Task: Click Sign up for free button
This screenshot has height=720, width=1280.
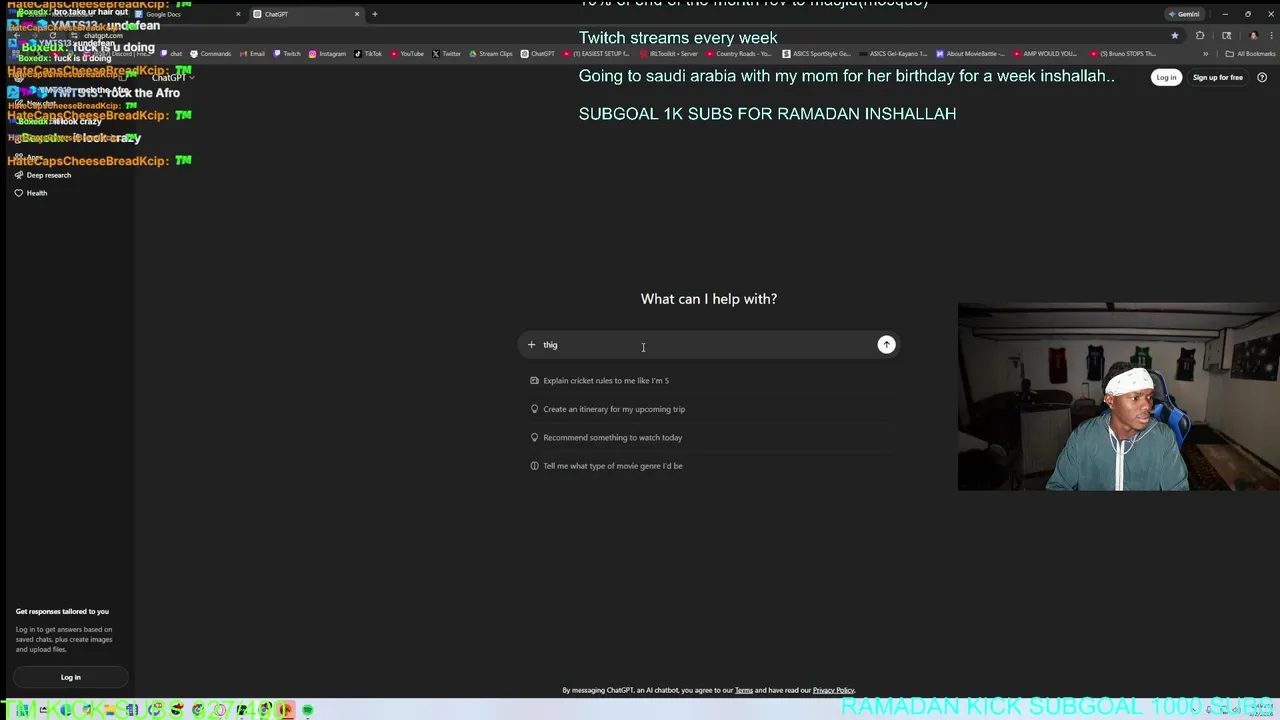Action: point(1217,77)
